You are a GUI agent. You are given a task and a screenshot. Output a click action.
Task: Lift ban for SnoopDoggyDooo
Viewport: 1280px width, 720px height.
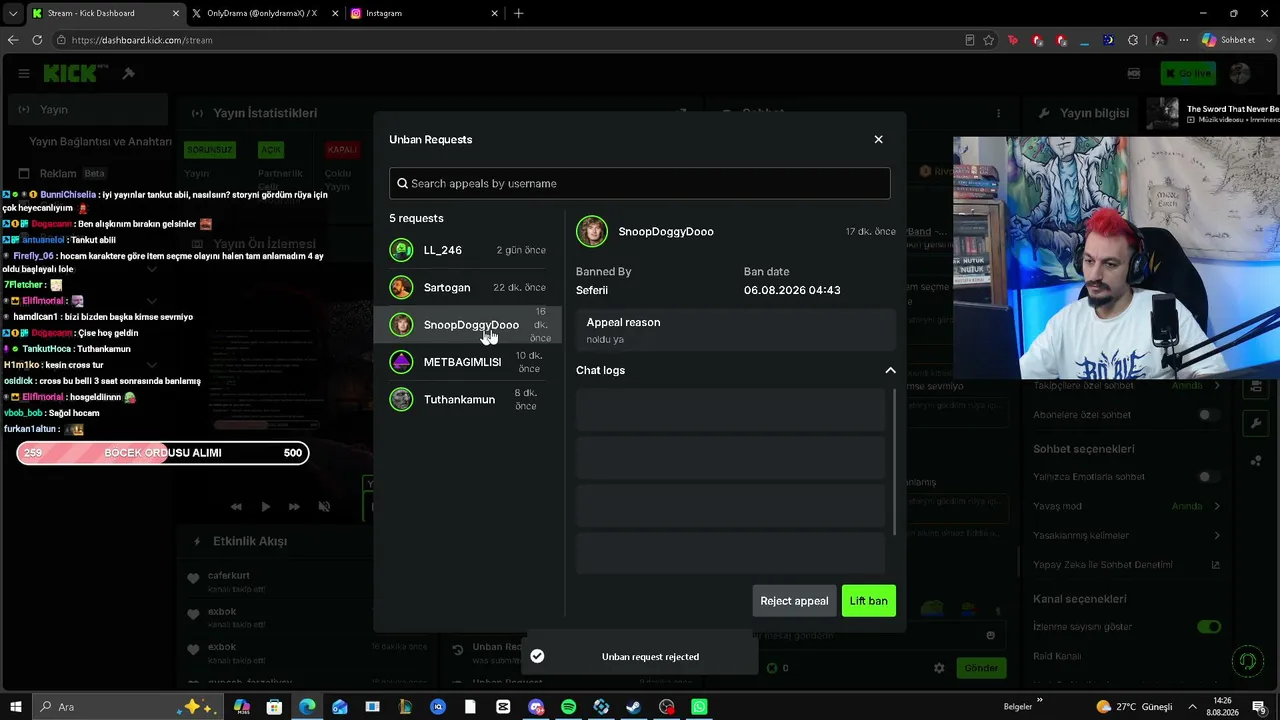coord(869,601)
